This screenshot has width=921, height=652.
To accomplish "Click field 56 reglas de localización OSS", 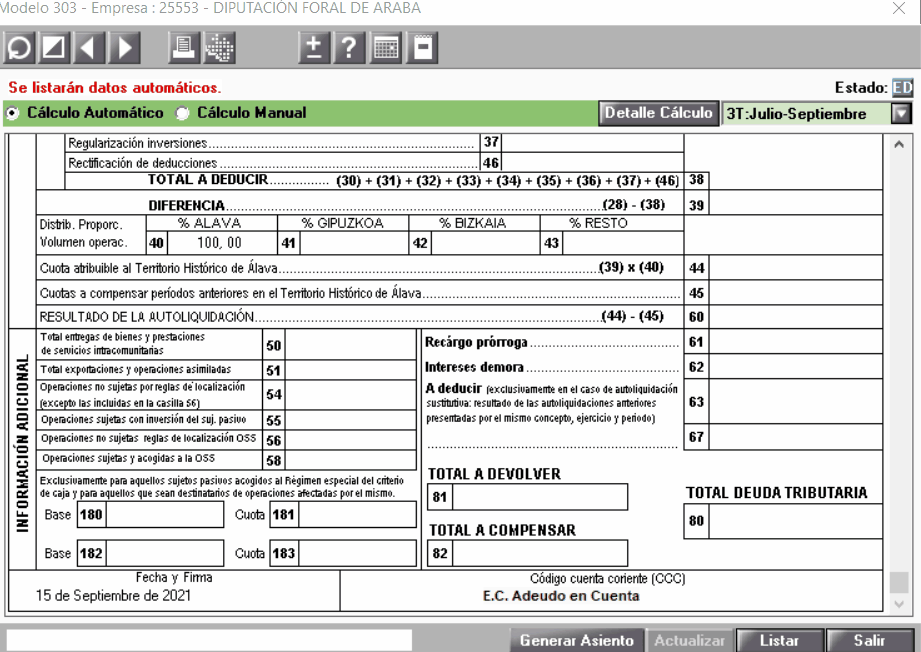I will 351,440.
